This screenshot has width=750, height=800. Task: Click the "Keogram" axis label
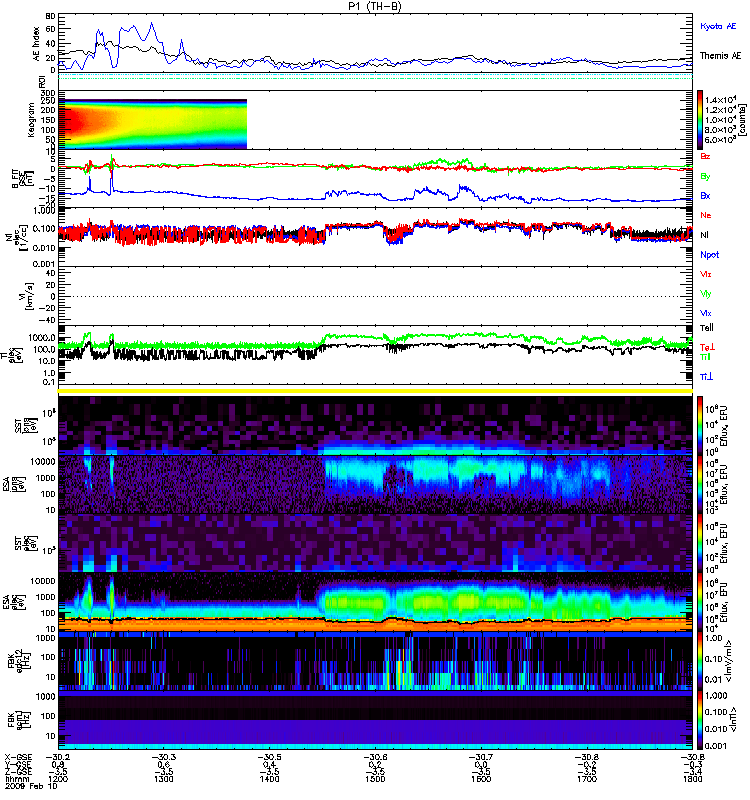31,120
